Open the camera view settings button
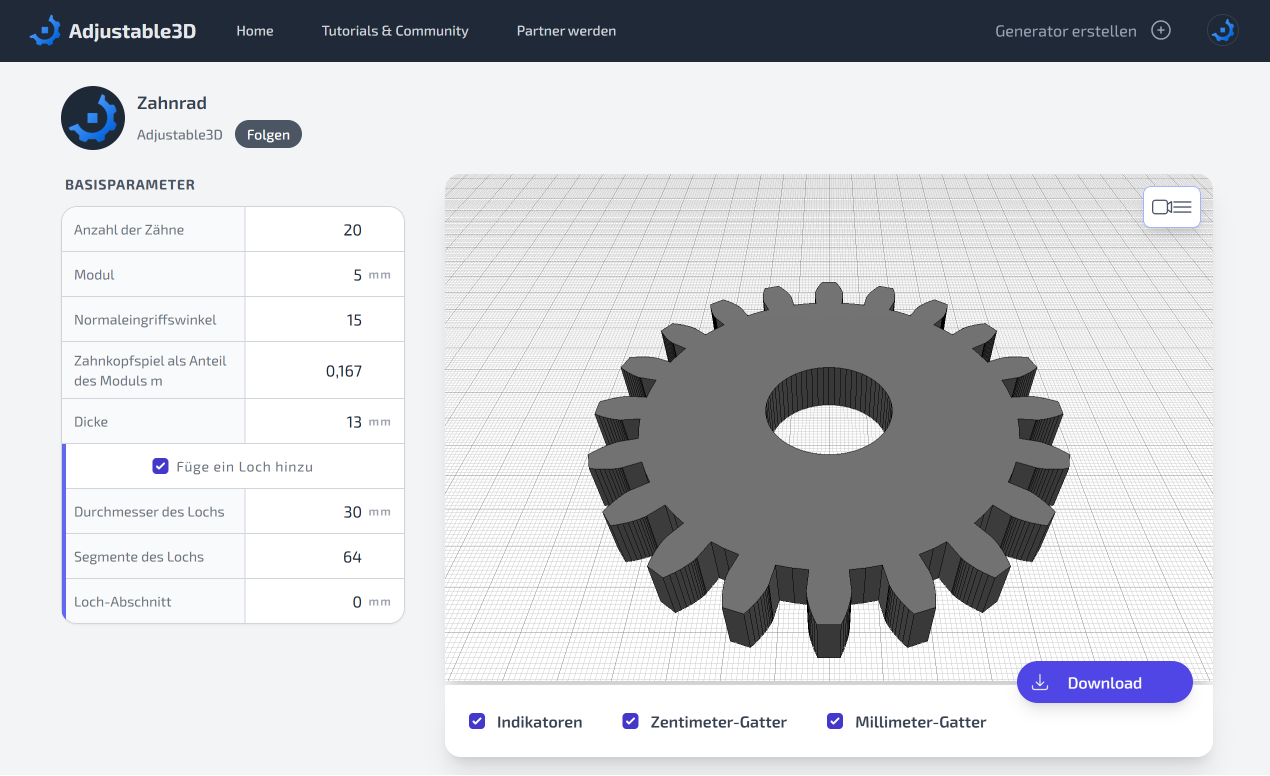The width and height of the screenshot is (1270, 776). (1172, 207)
